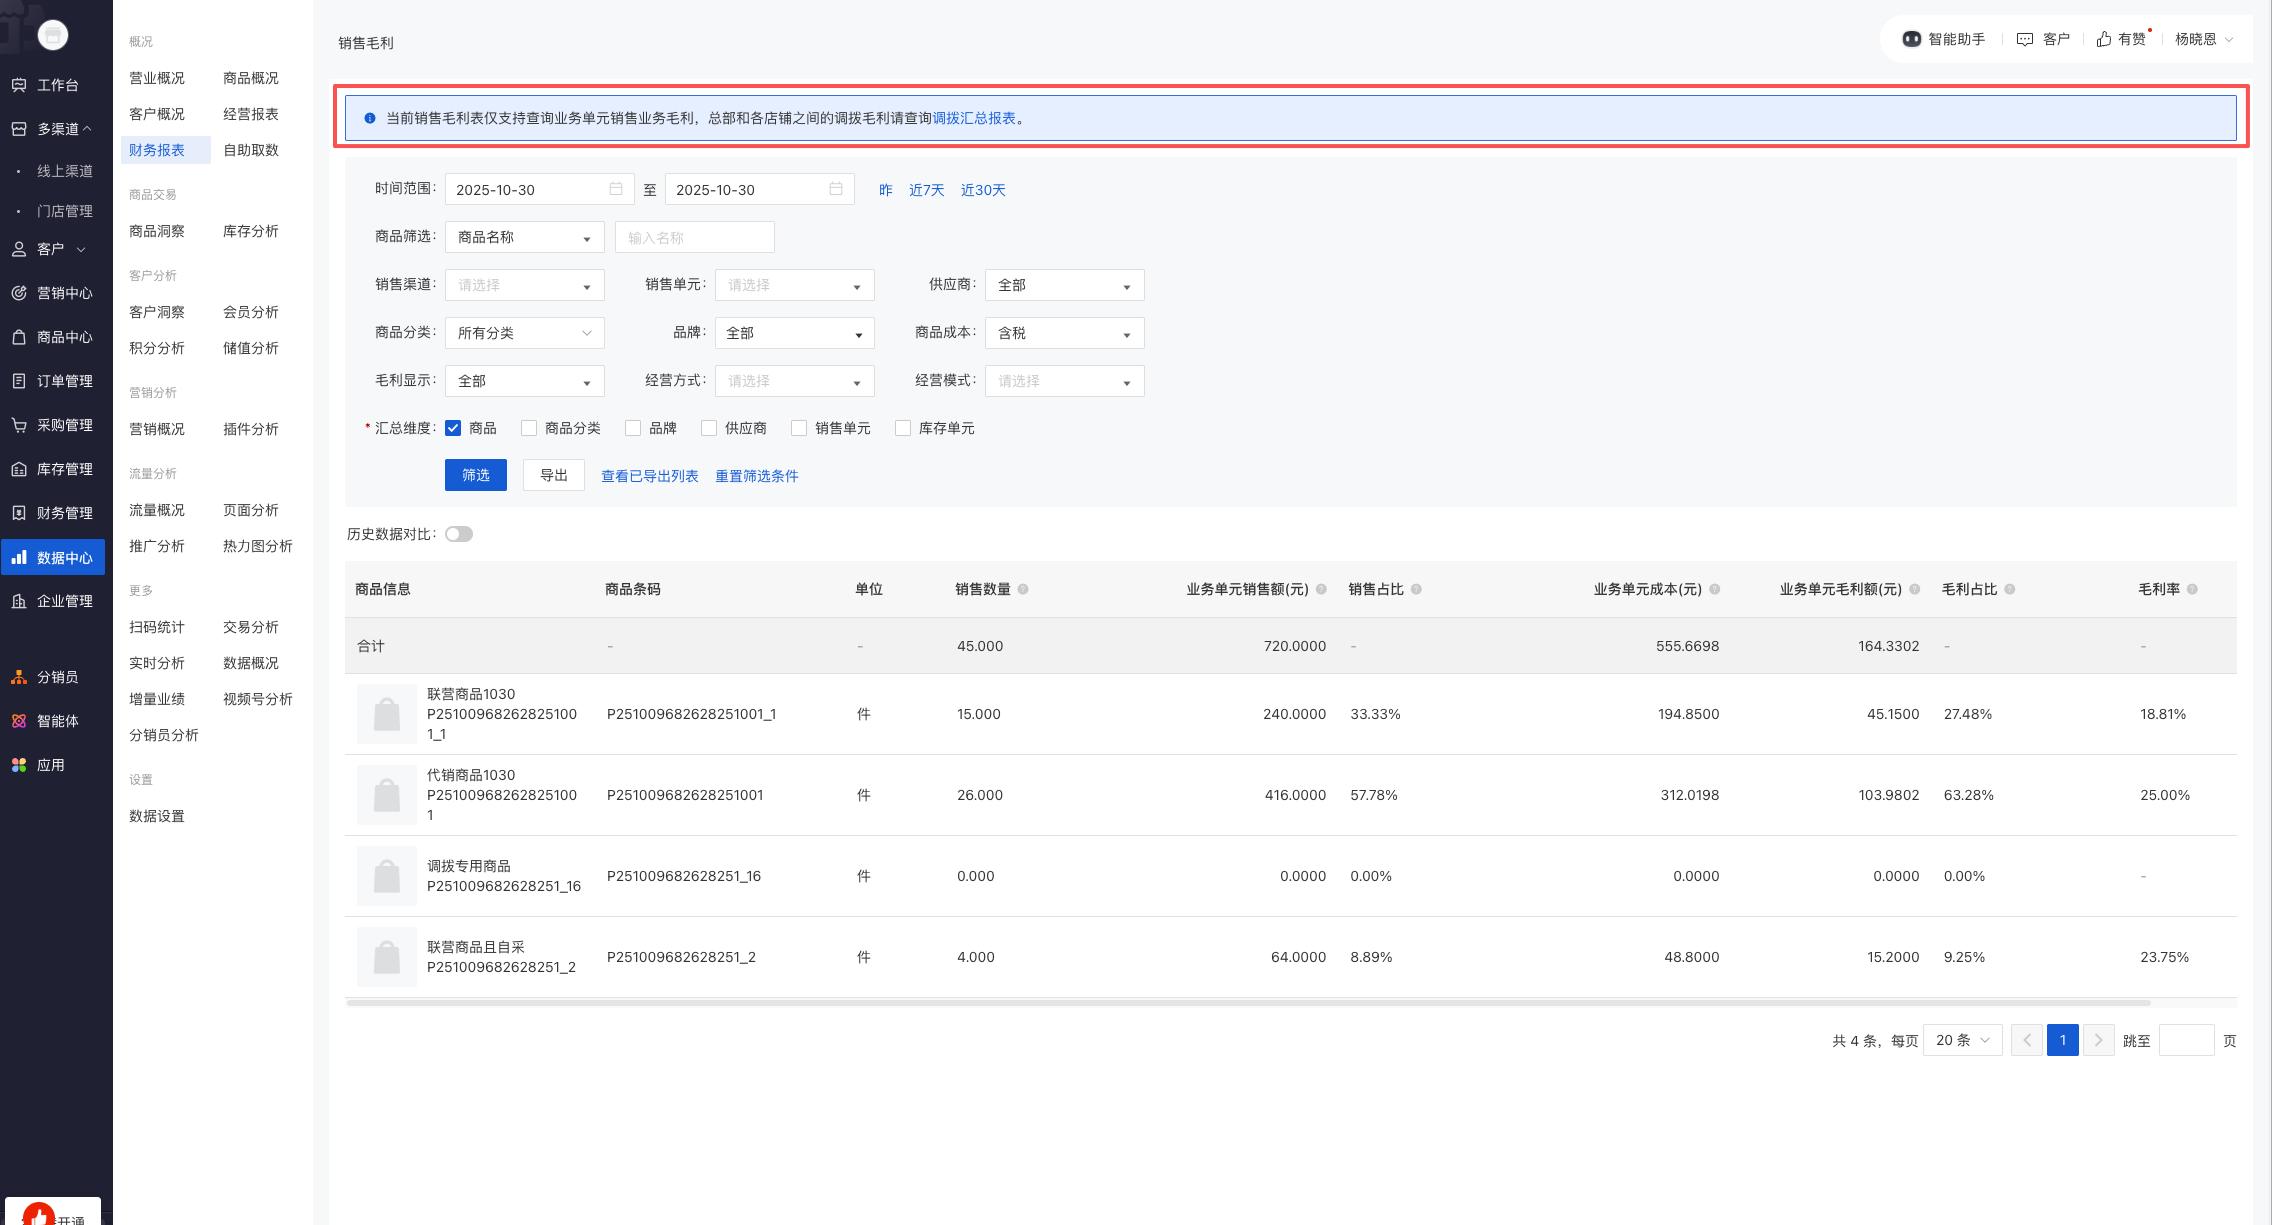Go to the 库存分析 menu item

(x=250, y=231)
